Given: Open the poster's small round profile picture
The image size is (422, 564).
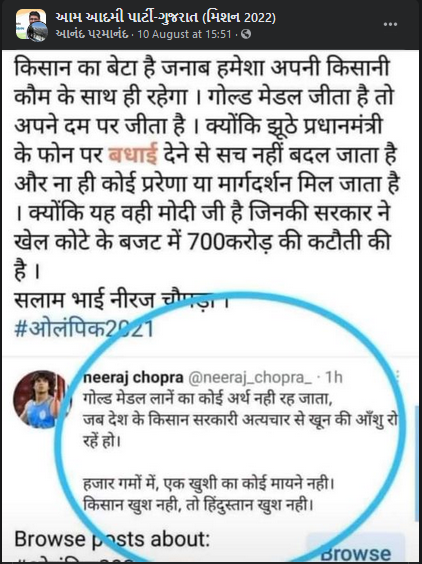Looking at the screenshot, I should coord(37,32).
